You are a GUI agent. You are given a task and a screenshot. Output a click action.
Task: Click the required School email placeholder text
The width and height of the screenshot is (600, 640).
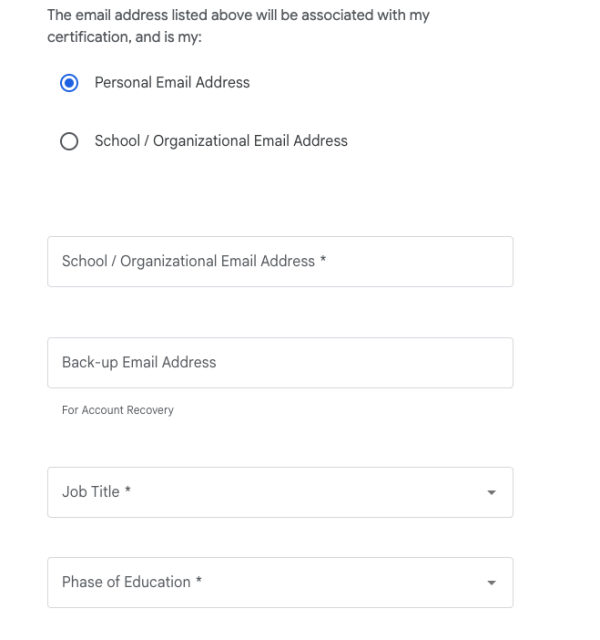tap(195, 262)
